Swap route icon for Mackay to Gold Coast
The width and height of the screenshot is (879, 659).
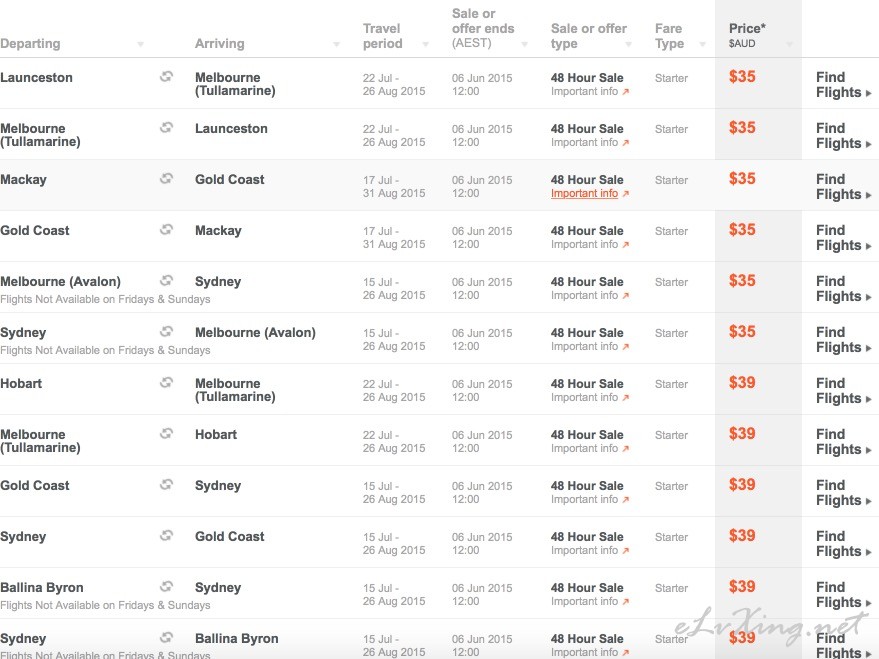pyautogui.click(x=166, y=178)
